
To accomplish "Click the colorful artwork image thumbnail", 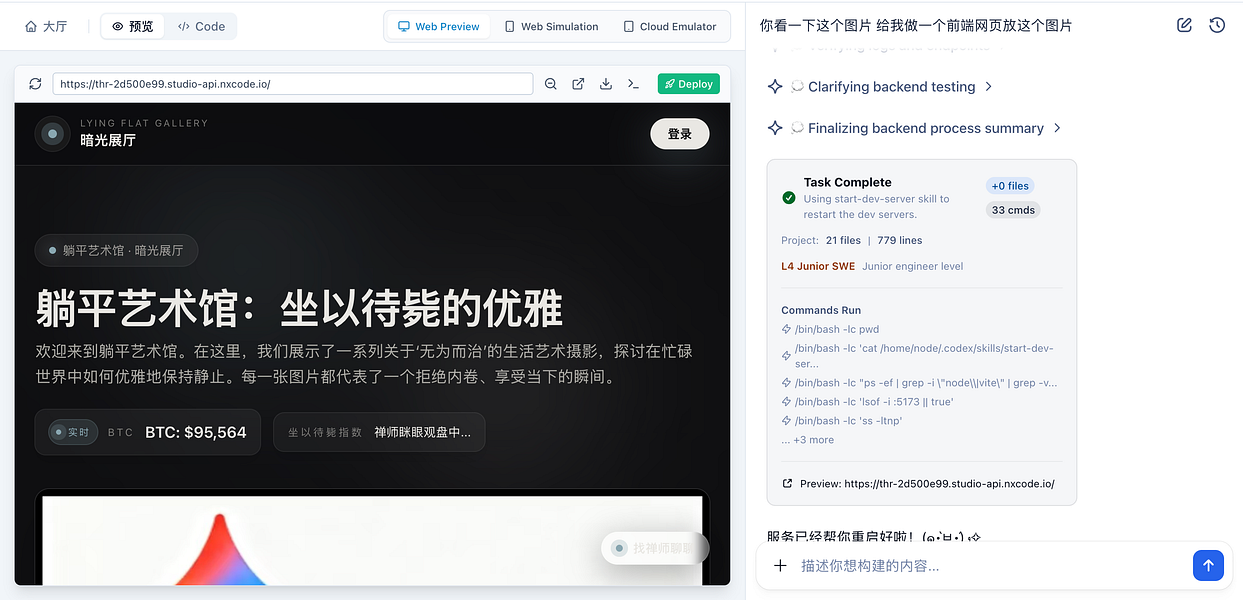I will 372,541.
